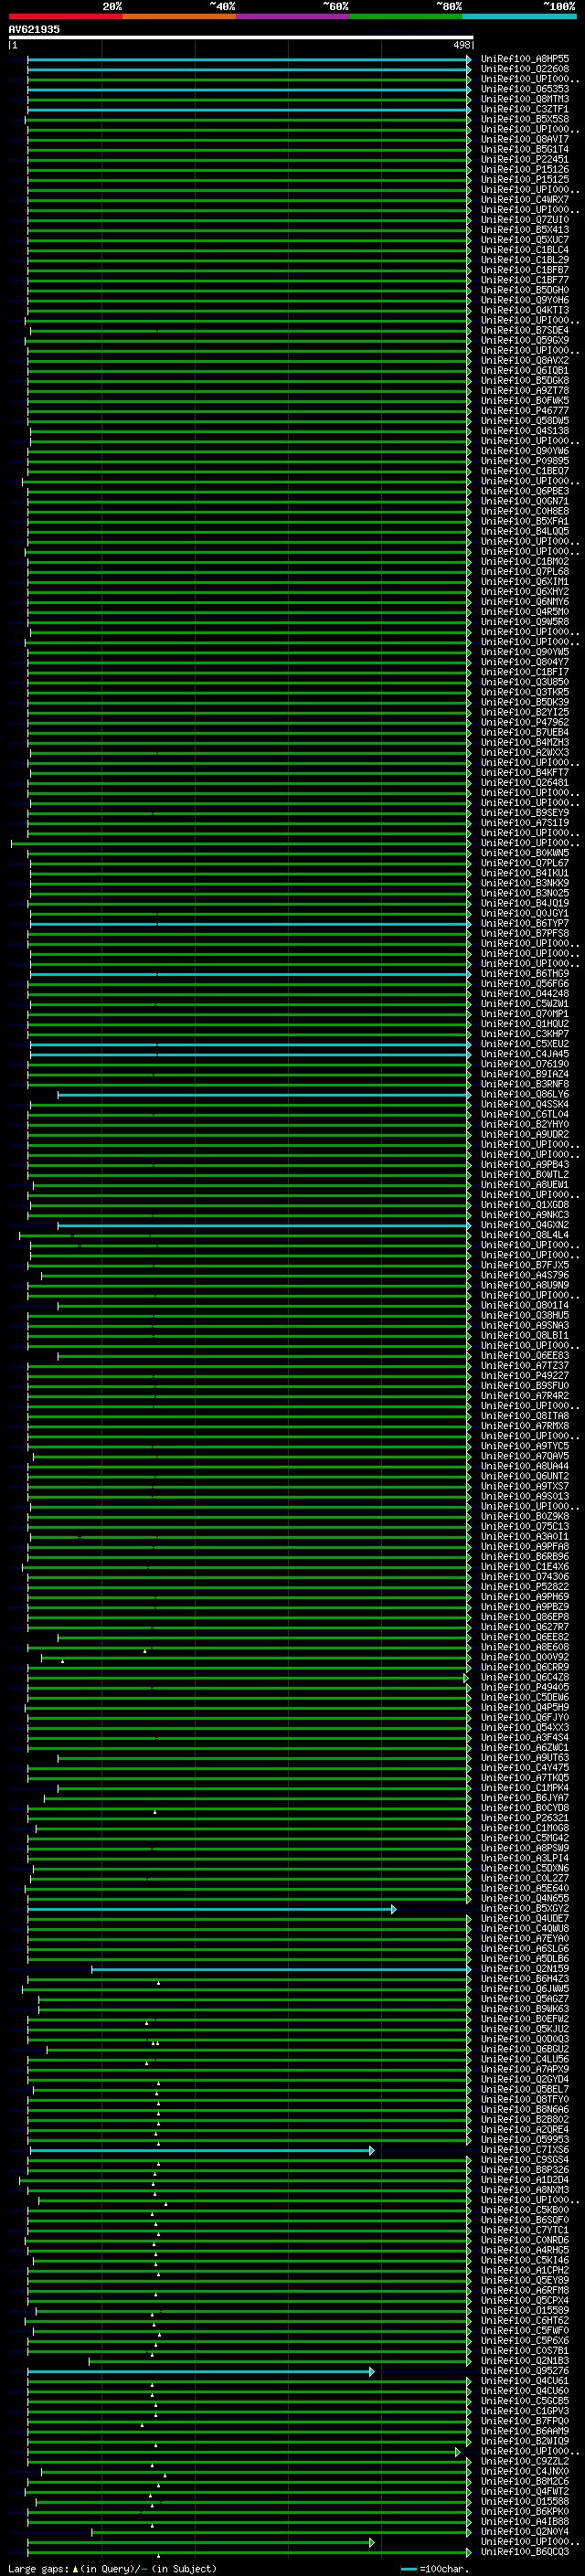
Task: Open hit UniRef100_A8HP55
Action: [525, 59]
